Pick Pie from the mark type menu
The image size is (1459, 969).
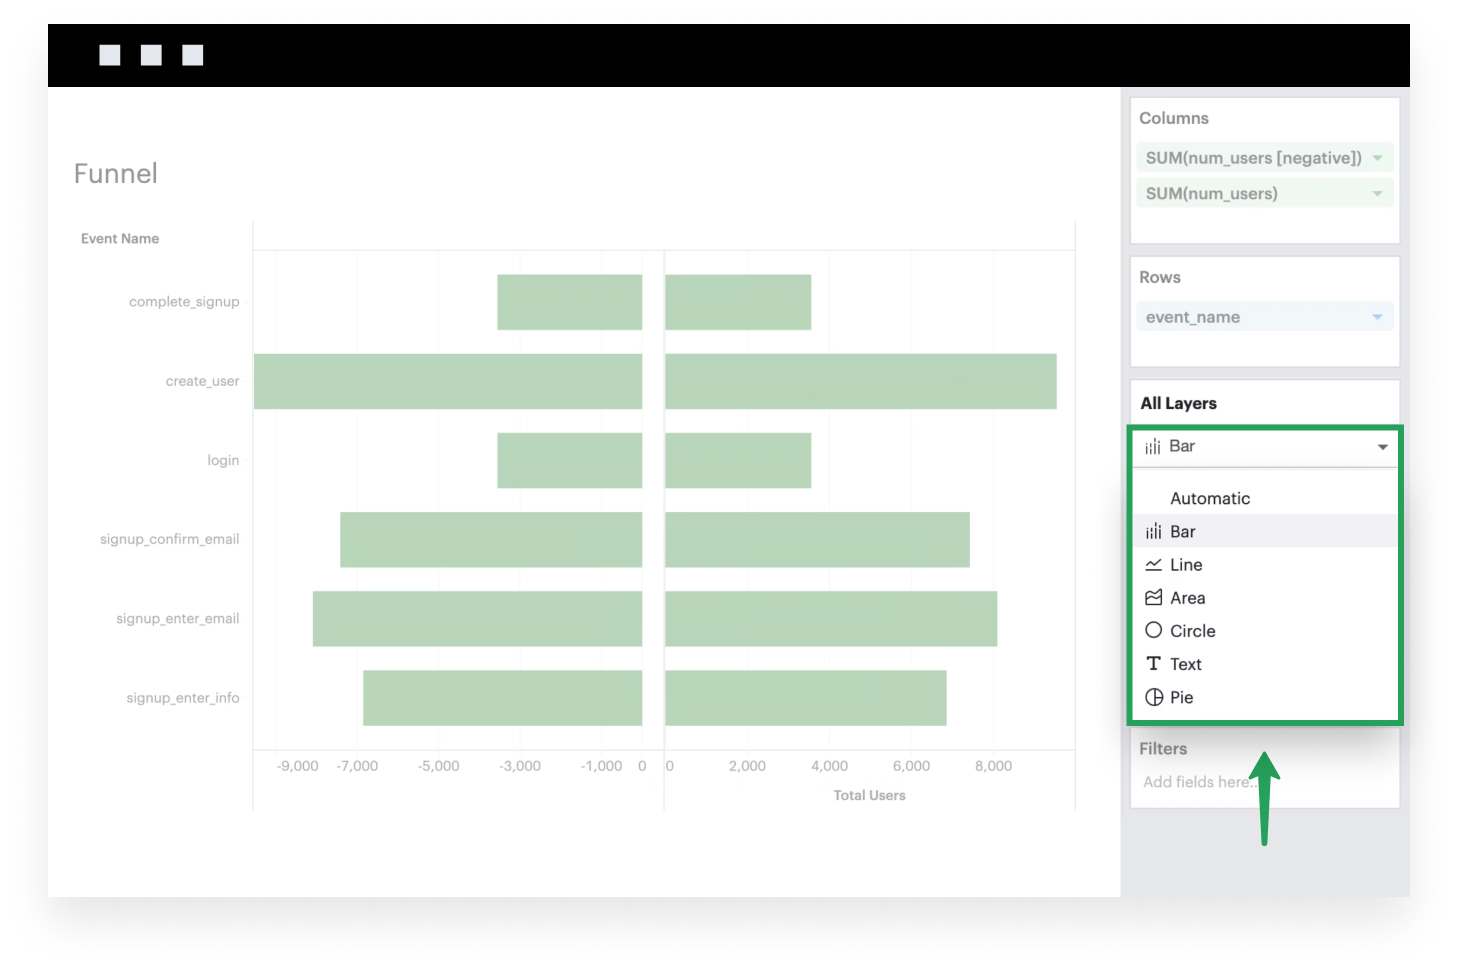[x=1181, y=697]
